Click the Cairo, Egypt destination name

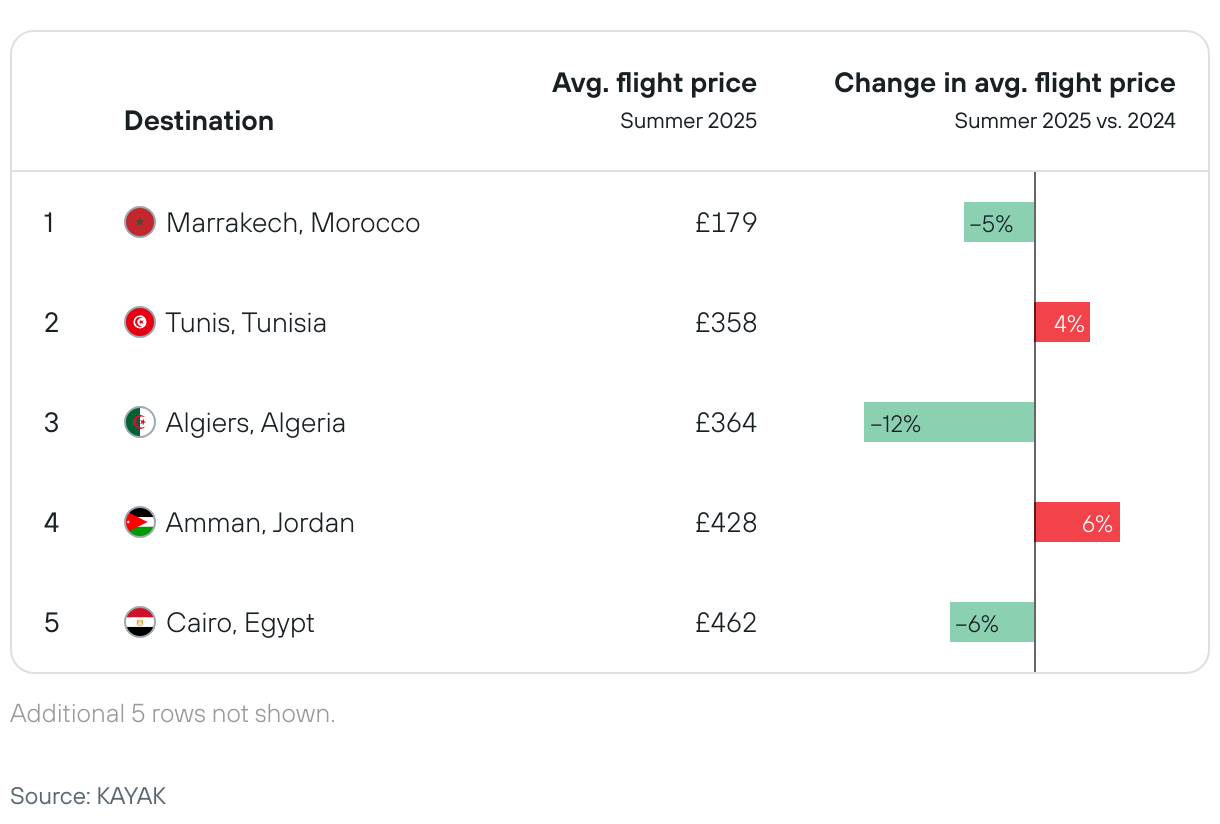click(240, 622)
